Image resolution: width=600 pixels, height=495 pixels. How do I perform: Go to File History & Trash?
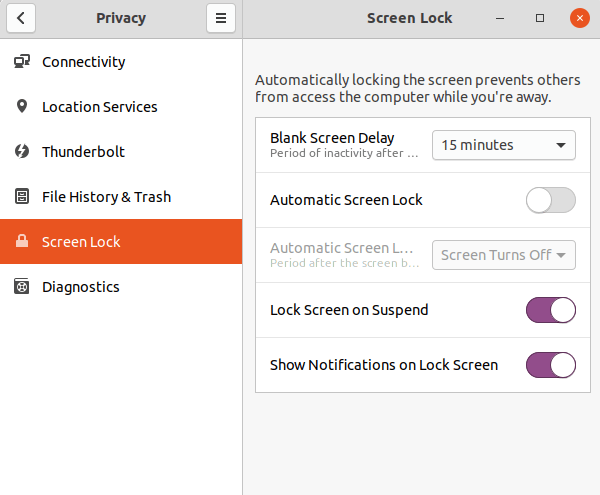point(106,197)
